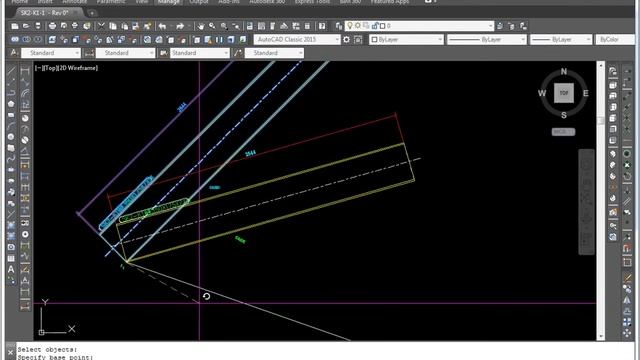Toggle layer freeze sun icon
Viewport: 640px width, 360px height.
click(358, 26)
